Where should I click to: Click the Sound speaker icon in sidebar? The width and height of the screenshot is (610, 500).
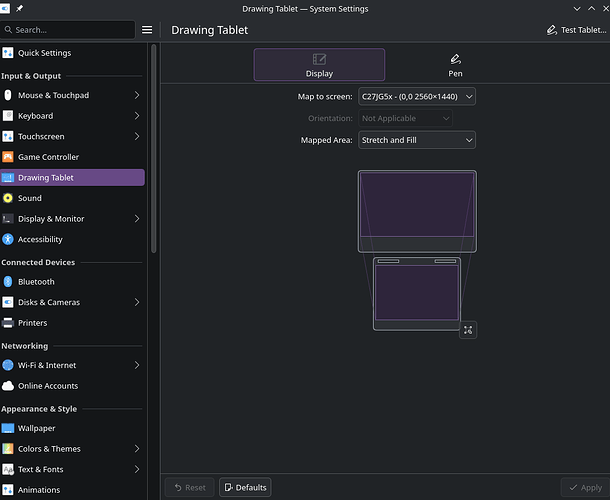pyautogui.click(x=8, y=198)
